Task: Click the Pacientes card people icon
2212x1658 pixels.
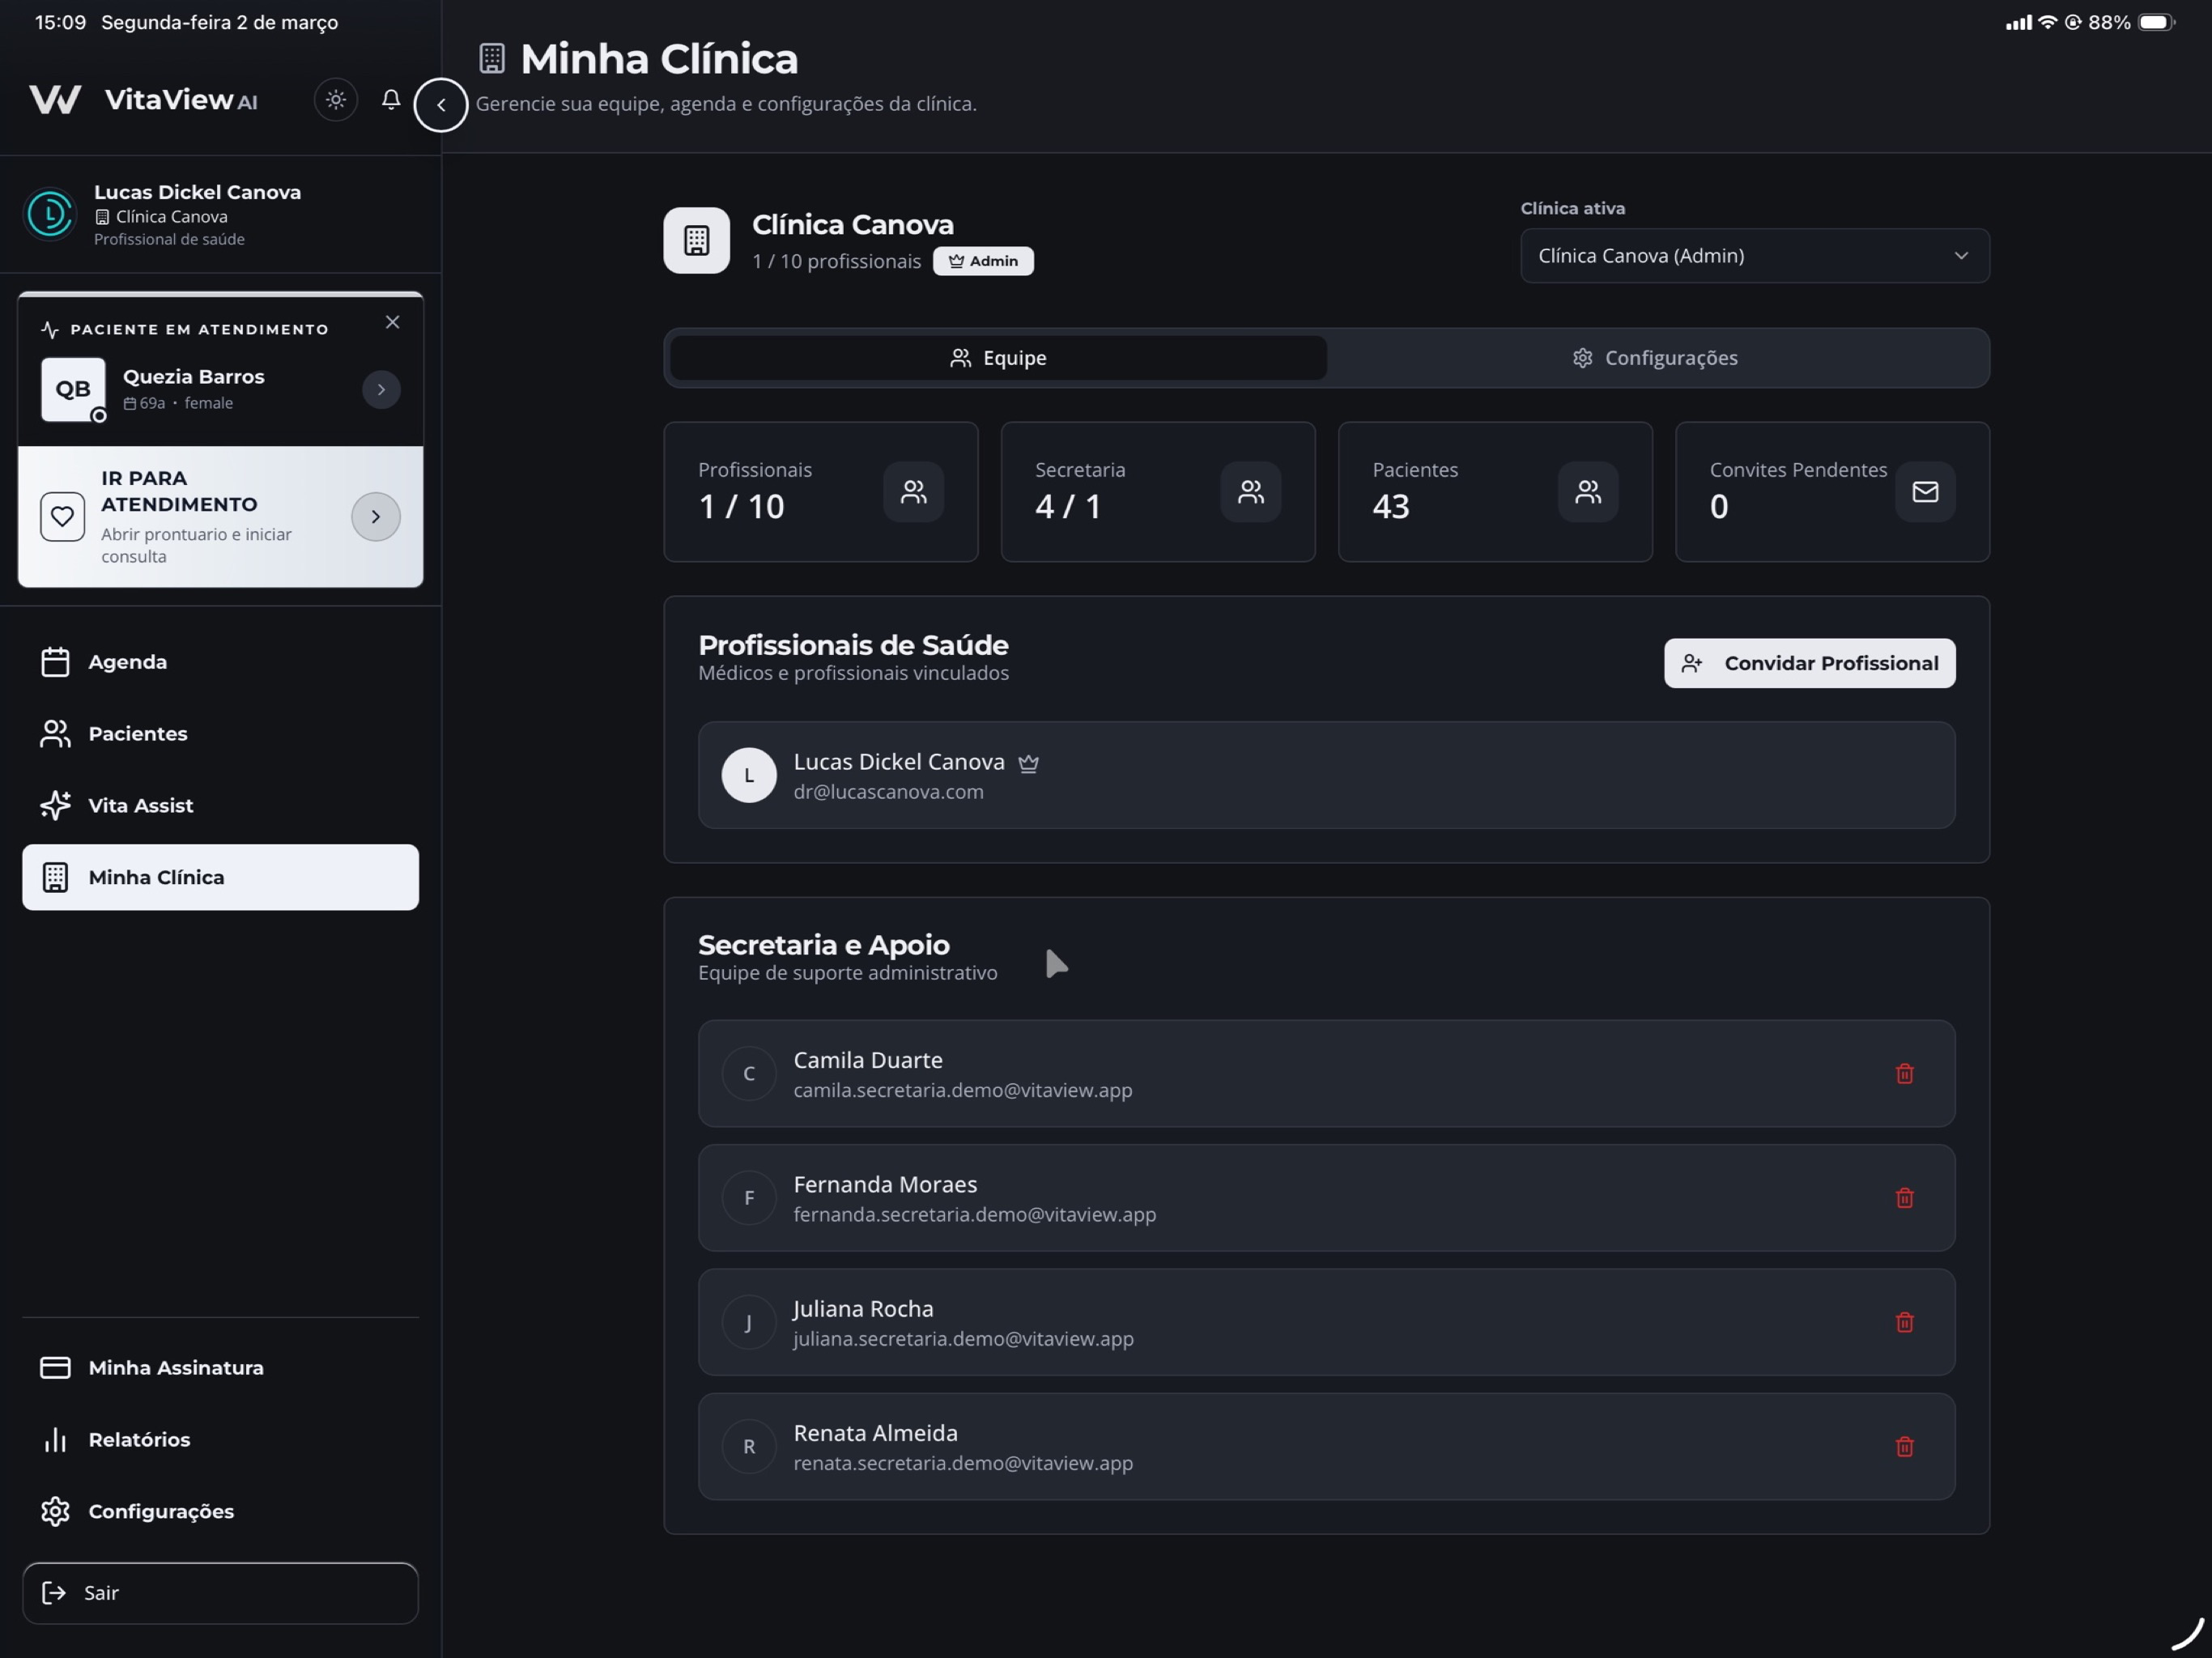Action: [x=1588, y=492]
